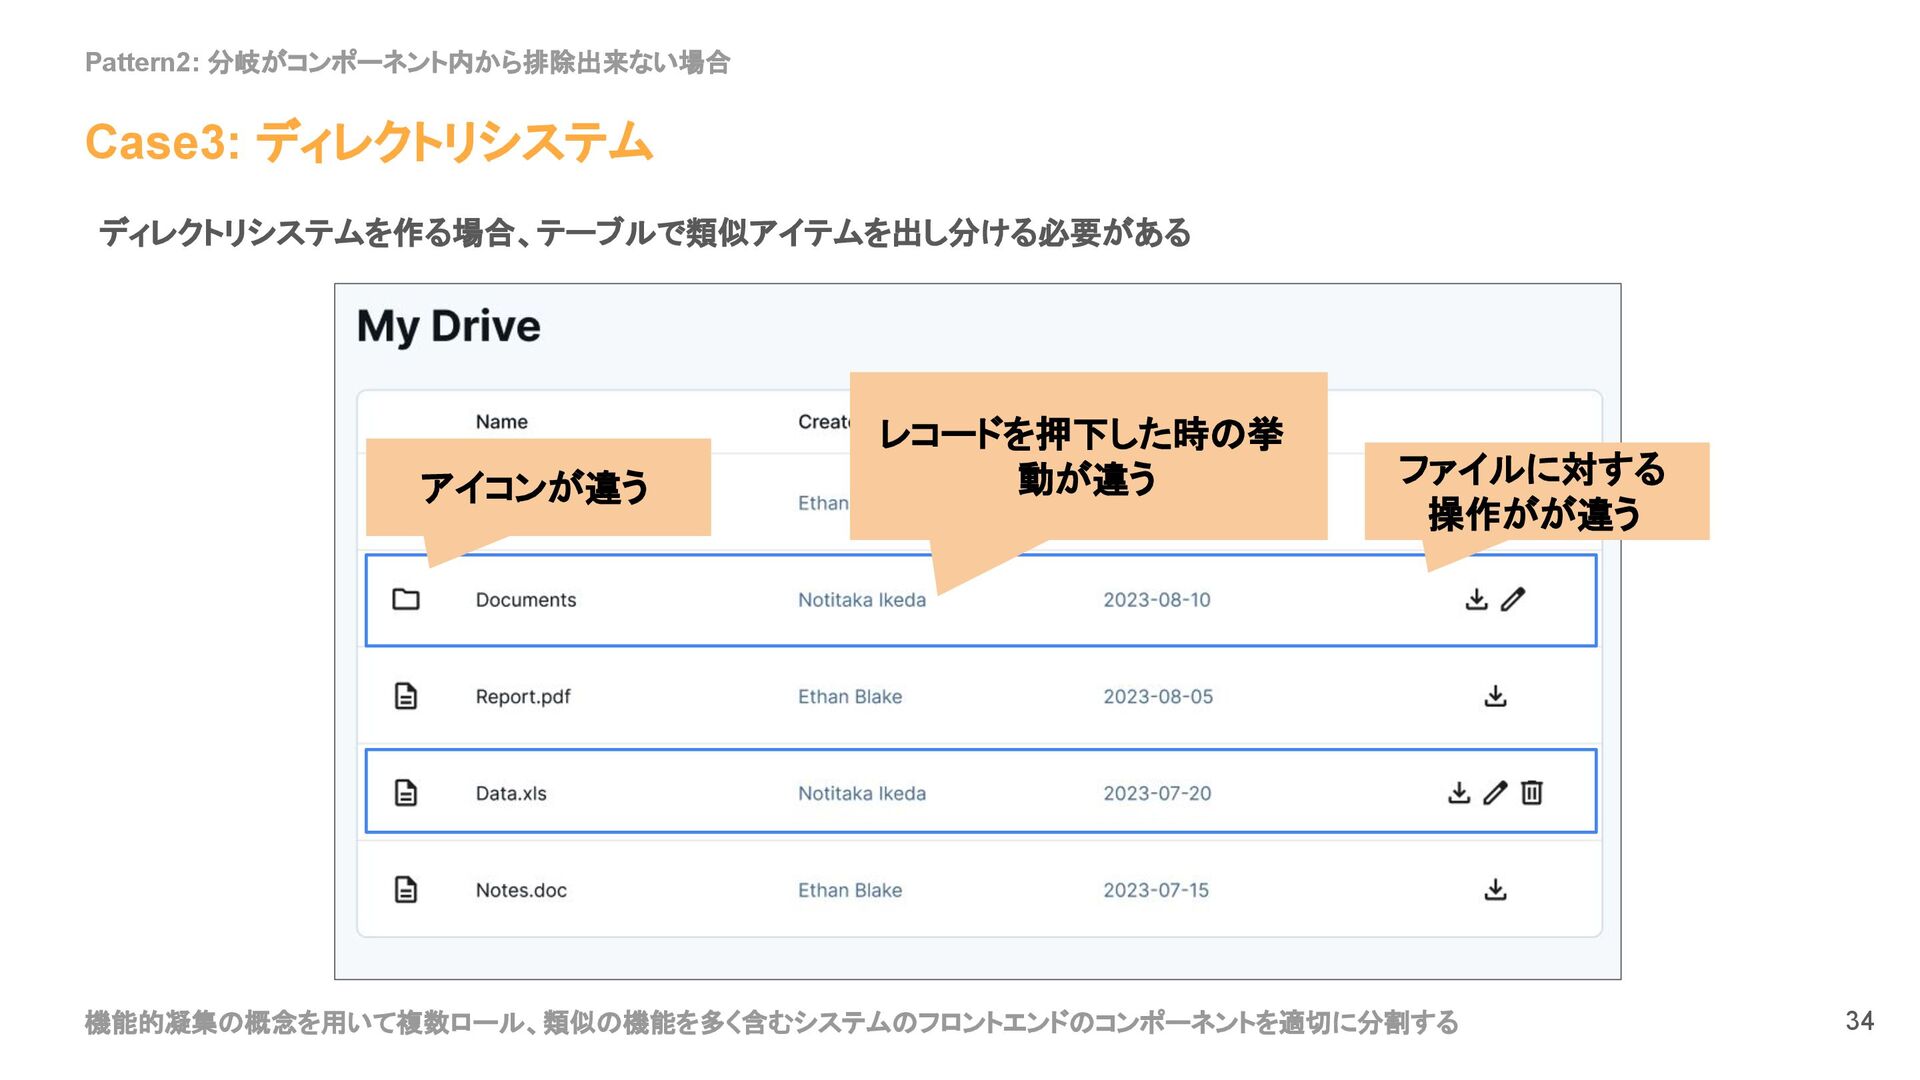Click Ethan Blake in the Notes.doc row

click(850, 890)
